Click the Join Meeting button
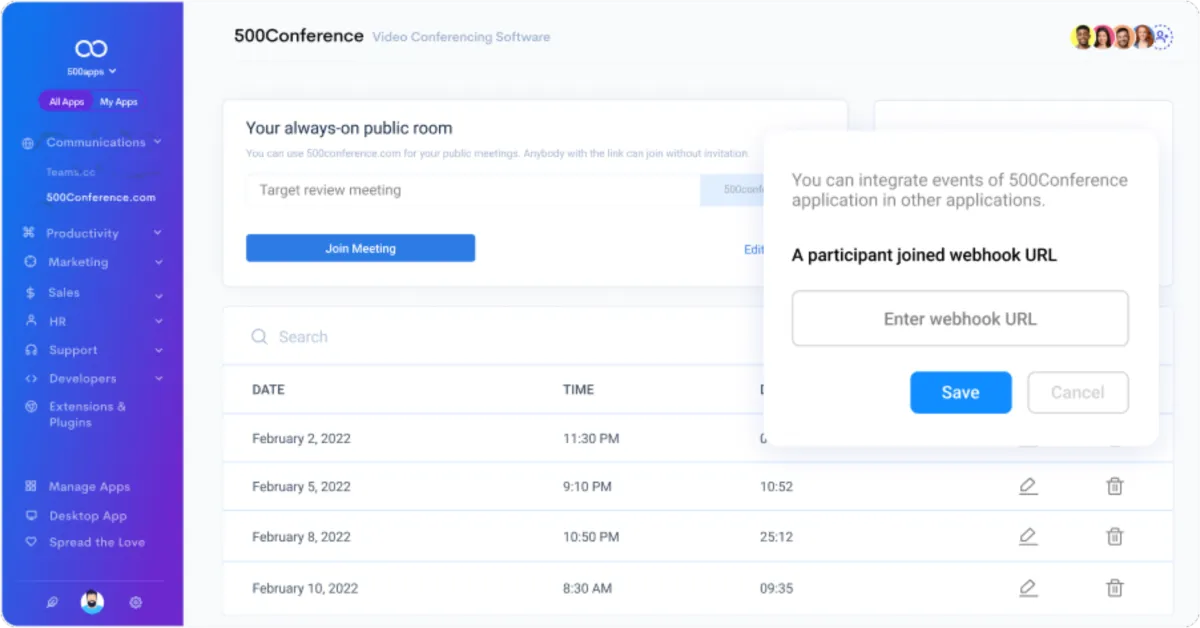 click(x=360, y=248)
